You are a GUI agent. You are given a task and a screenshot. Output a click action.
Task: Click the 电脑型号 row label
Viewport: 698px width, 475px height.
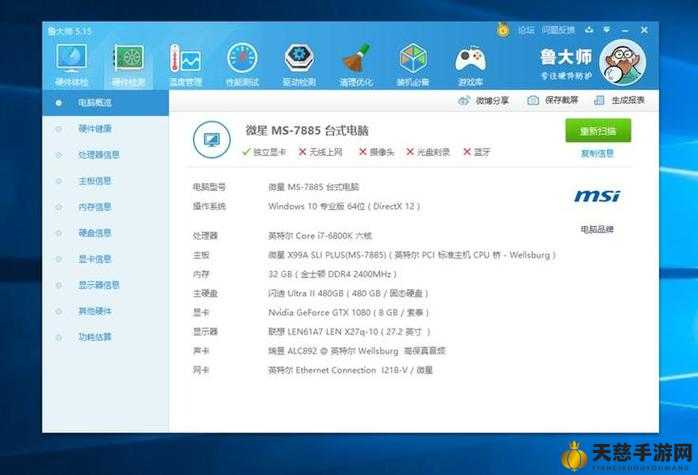(x=209, y=187)
